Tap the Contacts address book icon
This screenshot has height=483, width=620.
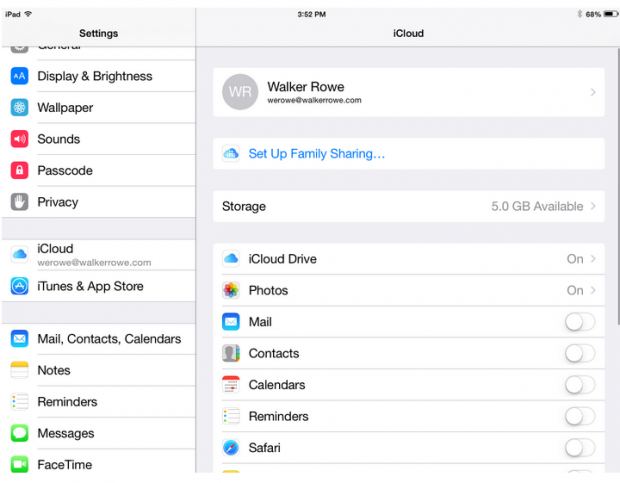[x=231, y=353]
